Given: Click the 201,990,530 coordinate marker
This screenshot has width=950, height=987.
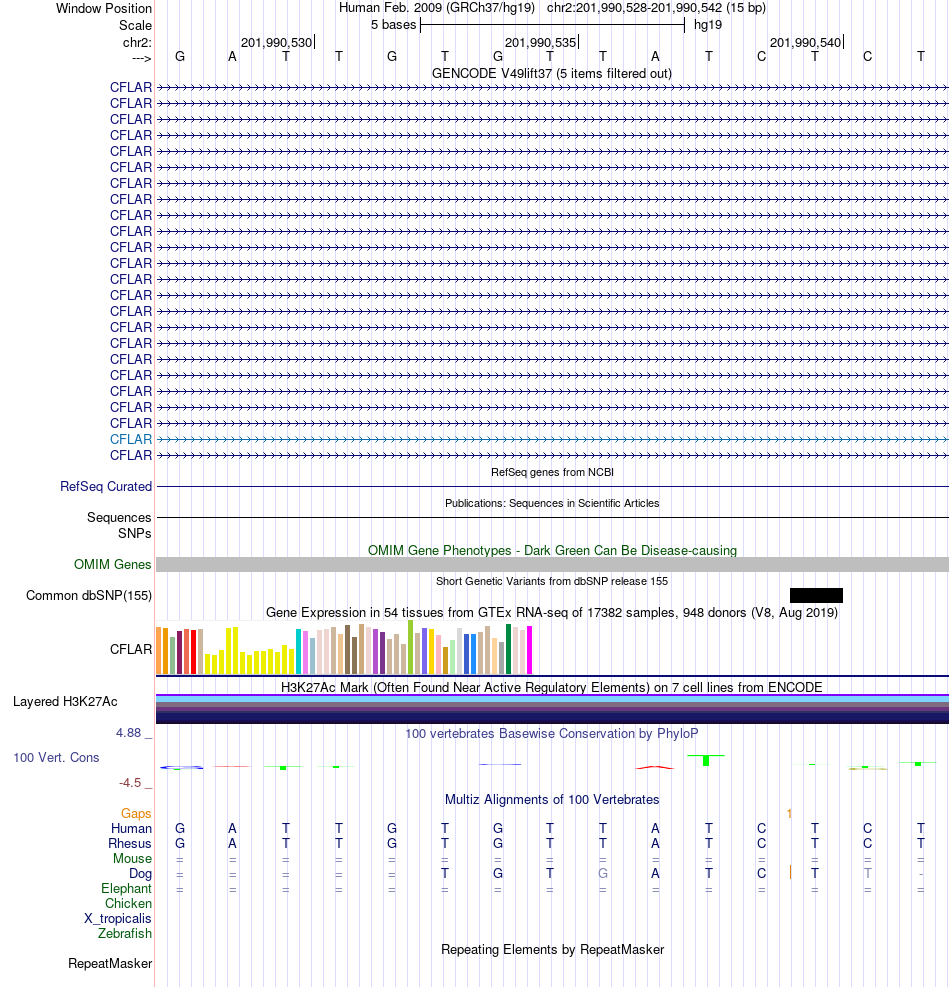Looking at the screenshot, I should (277, 42).
